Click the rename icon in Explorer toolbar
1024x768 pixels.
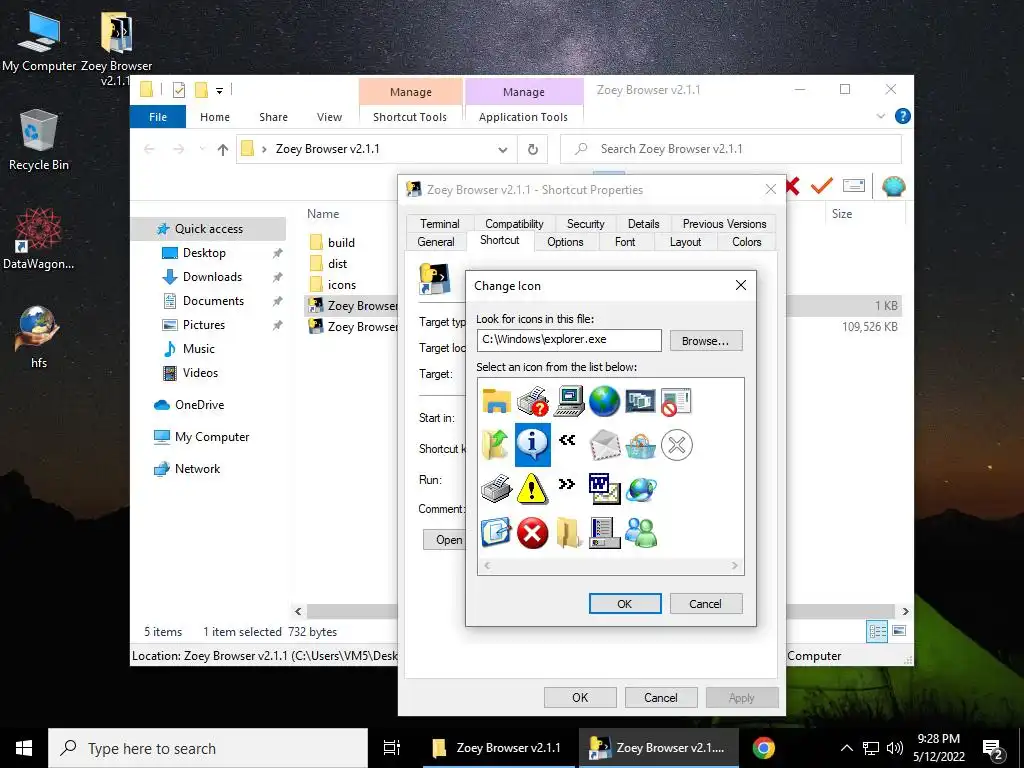pos(854,186)
